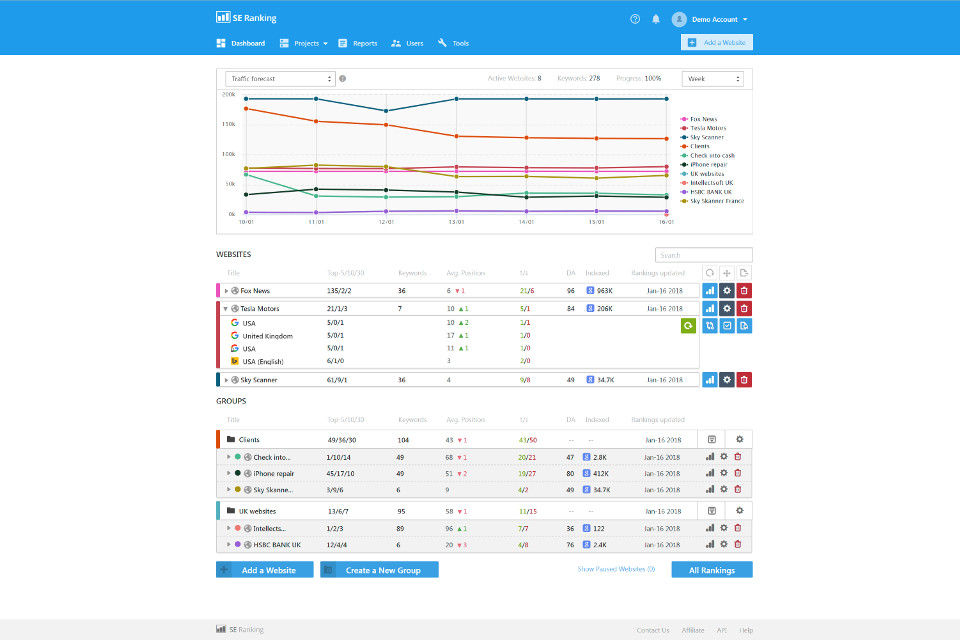960x640 pixels.
Task: Open Week period dropdown
Action: tap(713, 78)
